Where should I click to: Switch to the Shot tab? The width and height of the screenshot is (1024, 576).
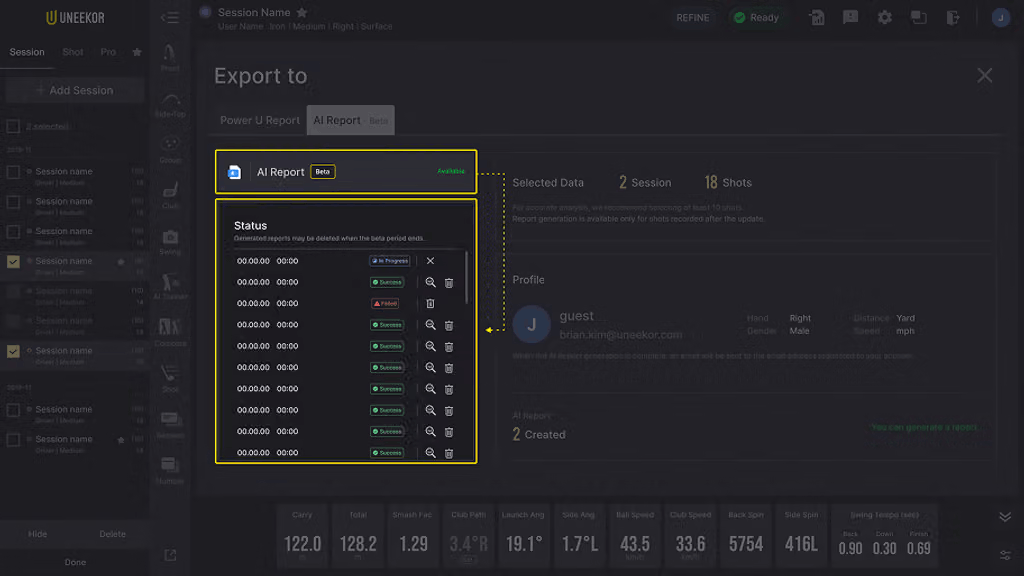pyautogui.click(x=72, y=52)
